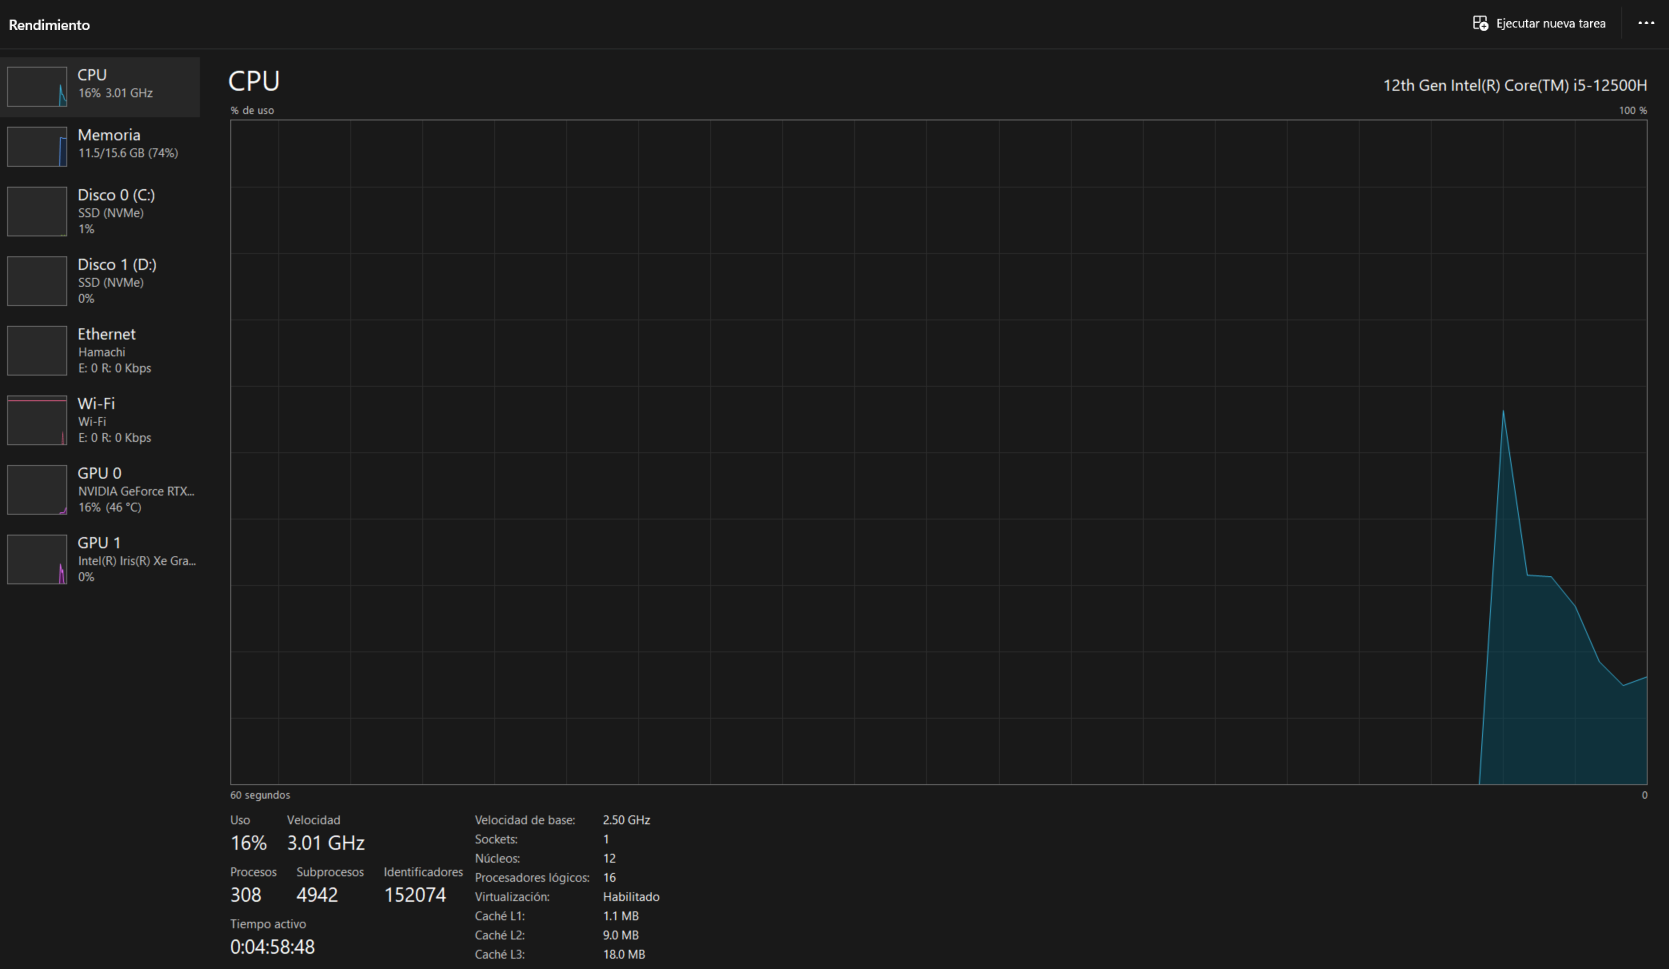This screenshot has width=1669, height=969.
Task: Select GPU 0 NVIDIA GeForce entry
Action: 100,489
